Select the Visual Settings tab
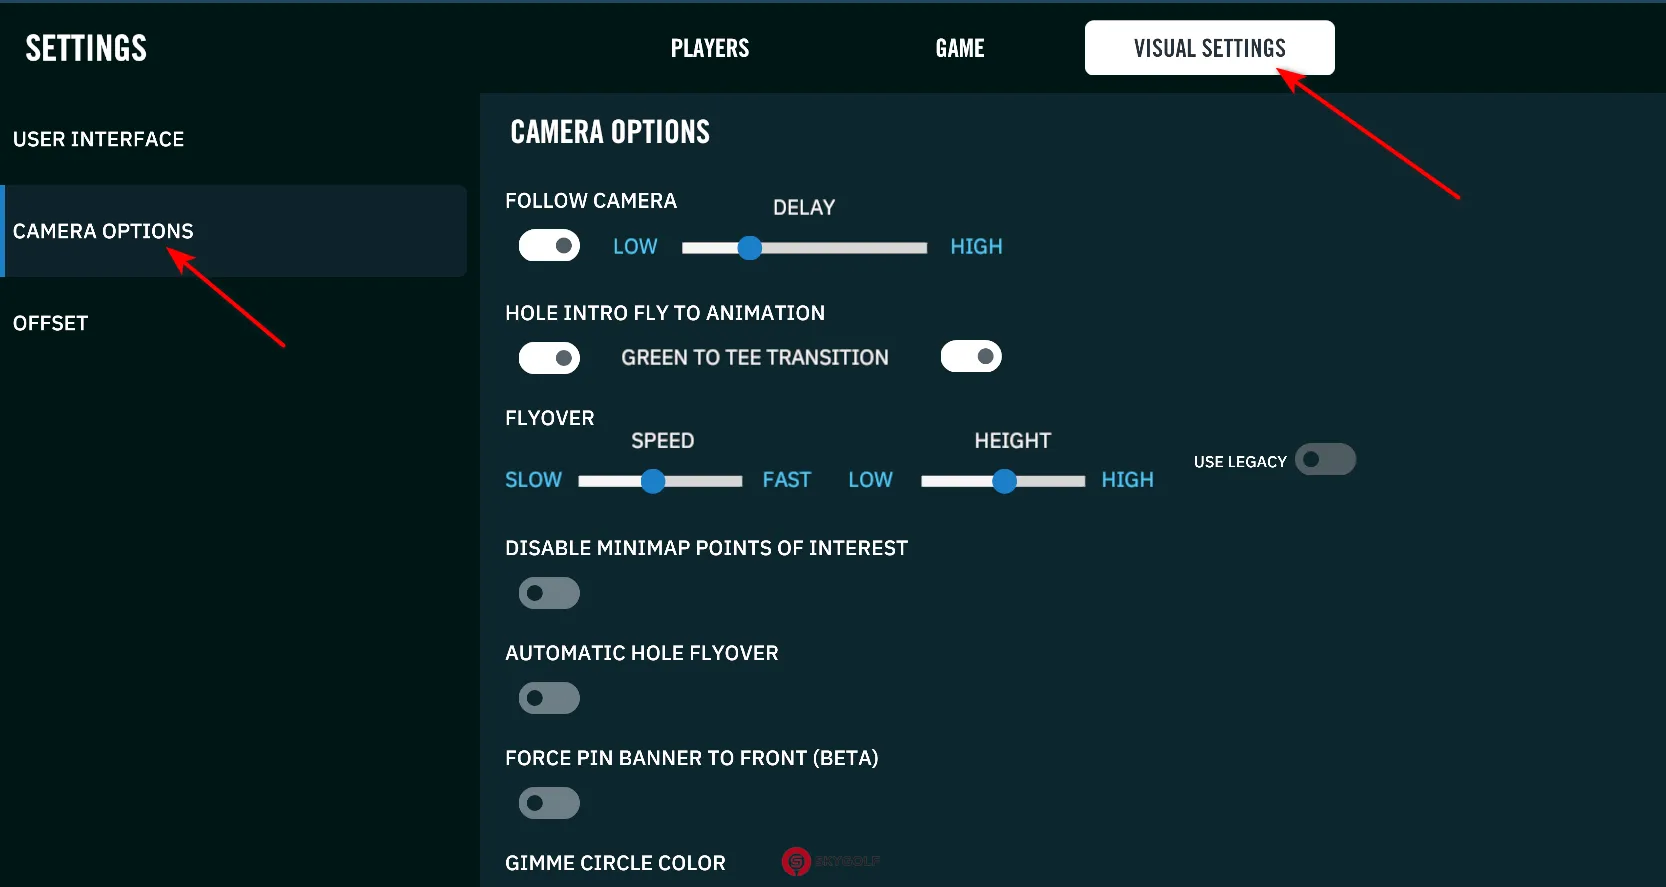This screenshot has width=1666, height=887. pos(1209,48)
